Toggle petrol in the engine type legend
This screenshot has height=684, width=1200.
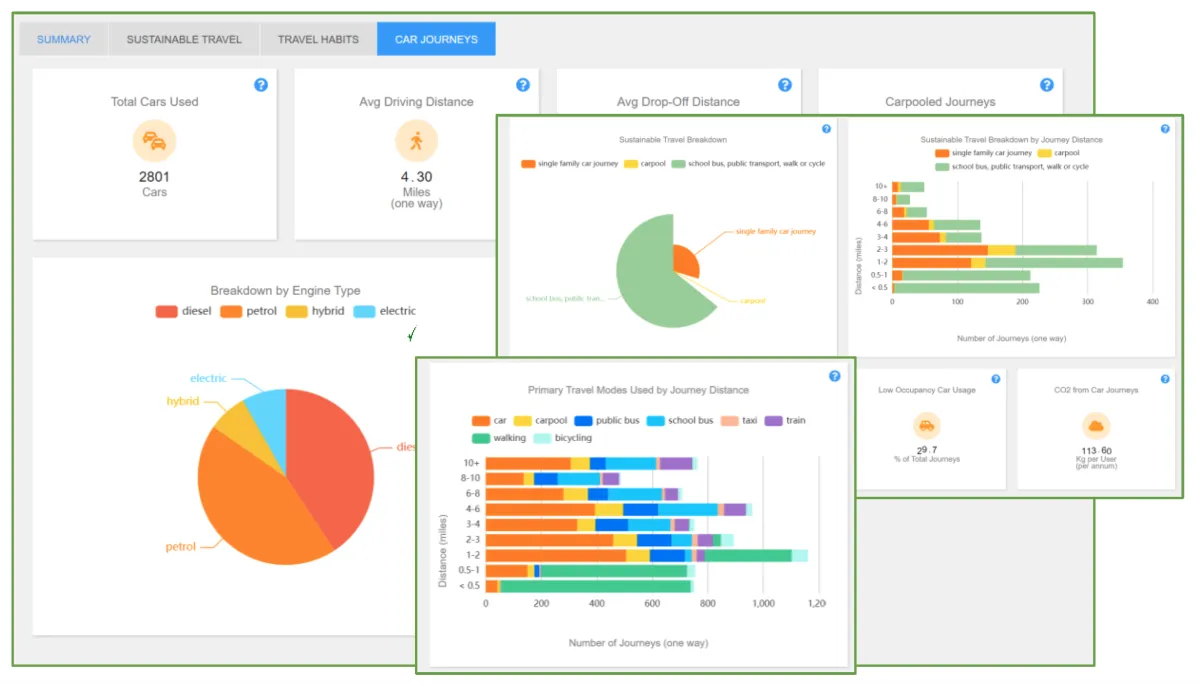click(249, 311)
